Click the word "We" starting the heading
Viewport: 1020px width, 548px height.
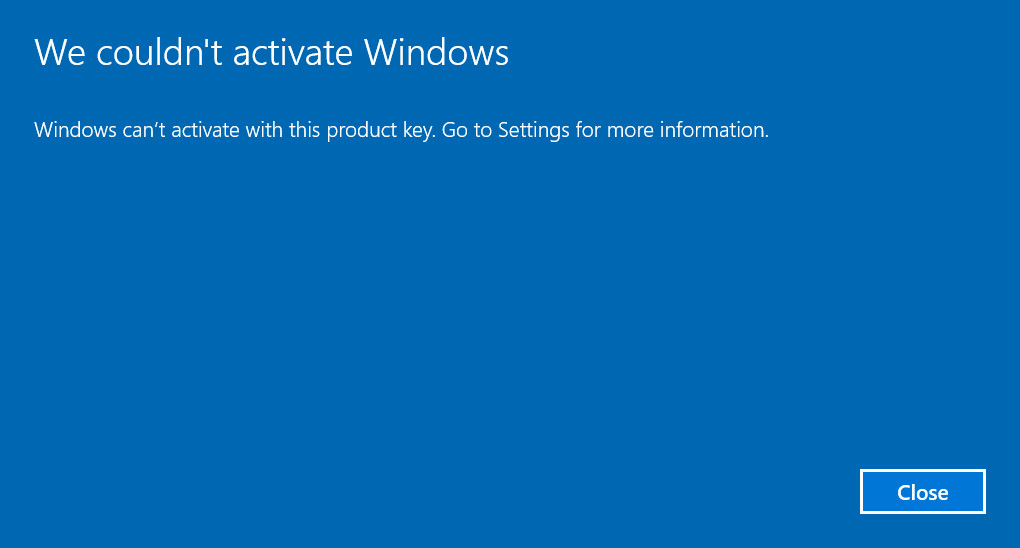[59, 52]
